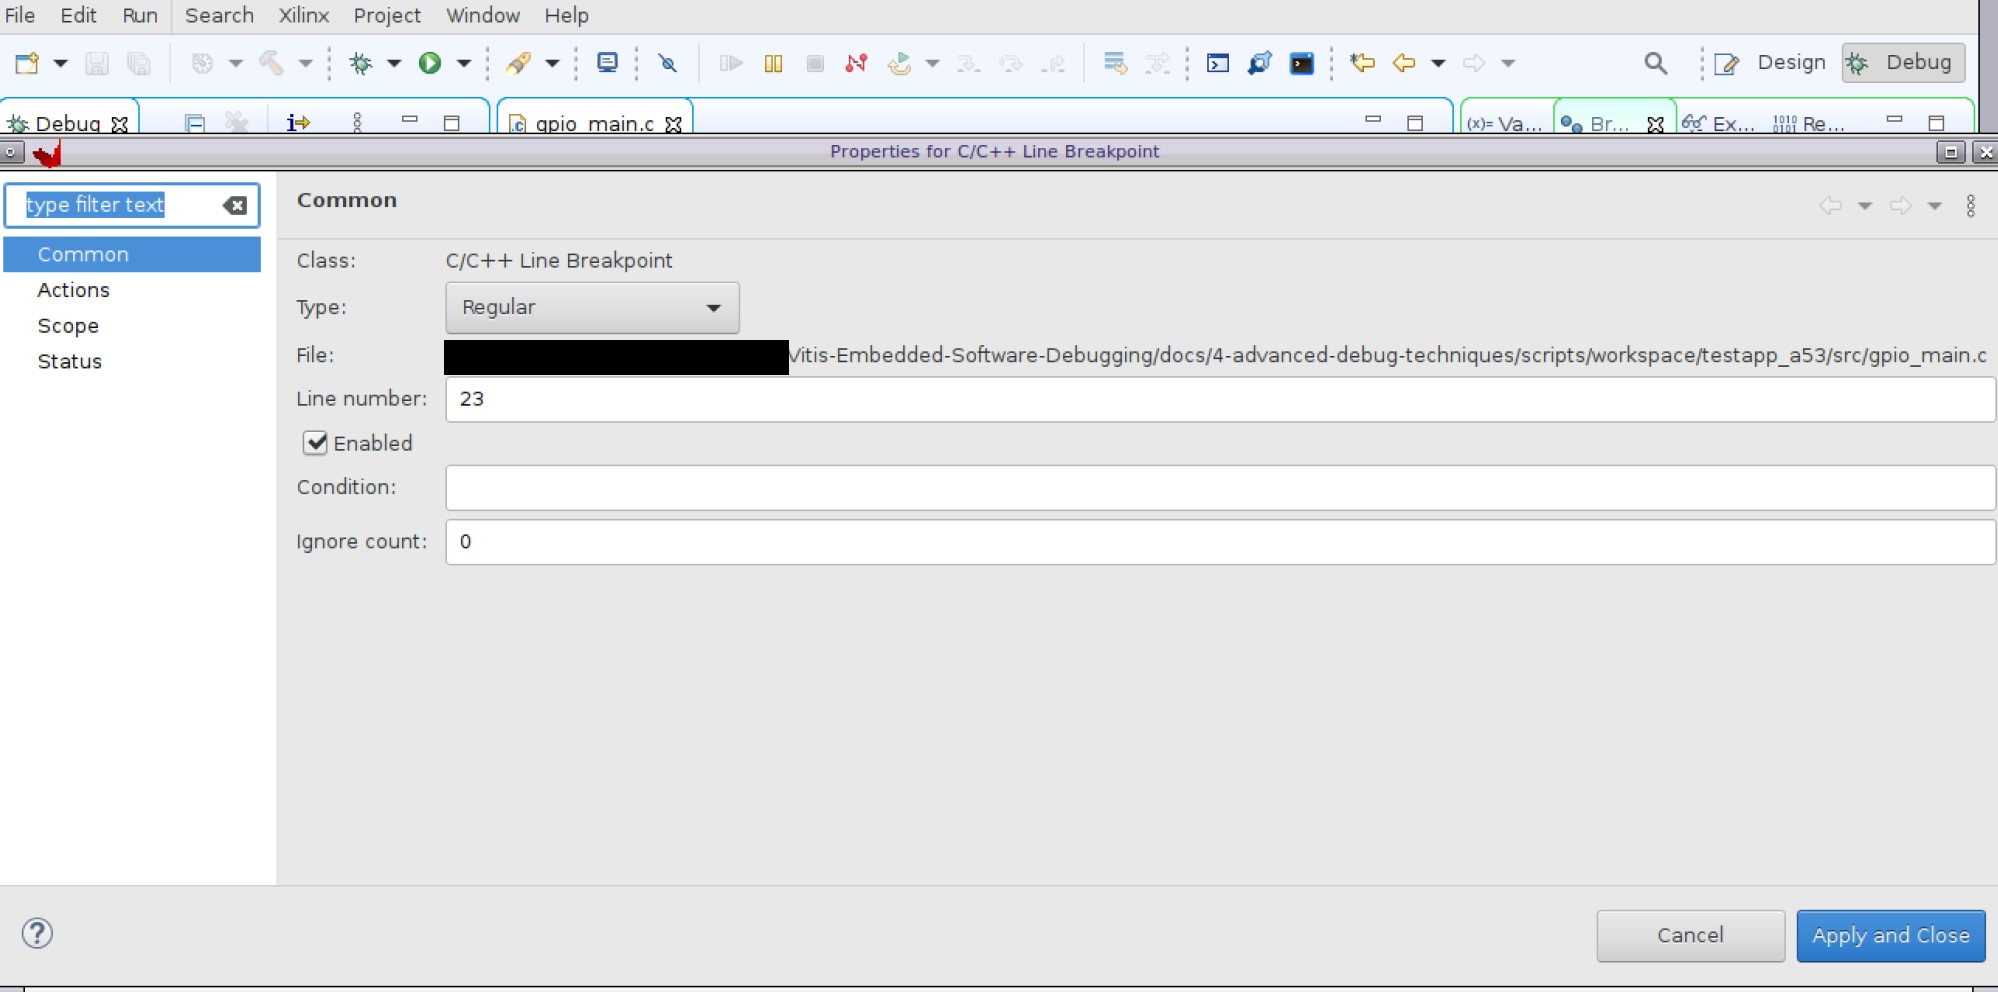Click the Last Edit Location arrow icon
This screenshot has height=992, width=1998.
tap(1362, 63)
